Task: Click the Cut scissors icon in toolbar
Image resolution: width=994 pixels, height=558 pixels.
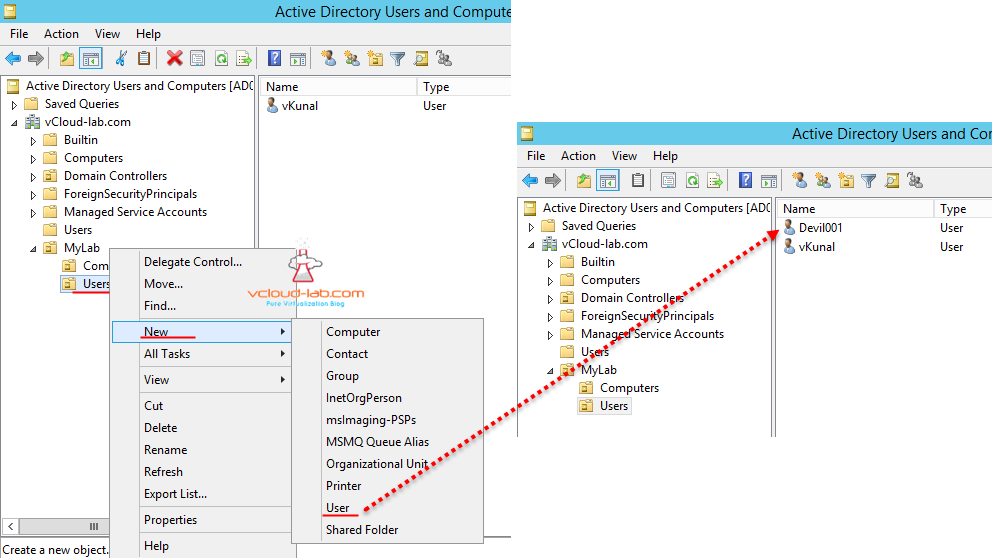Action: click(120, 59)
